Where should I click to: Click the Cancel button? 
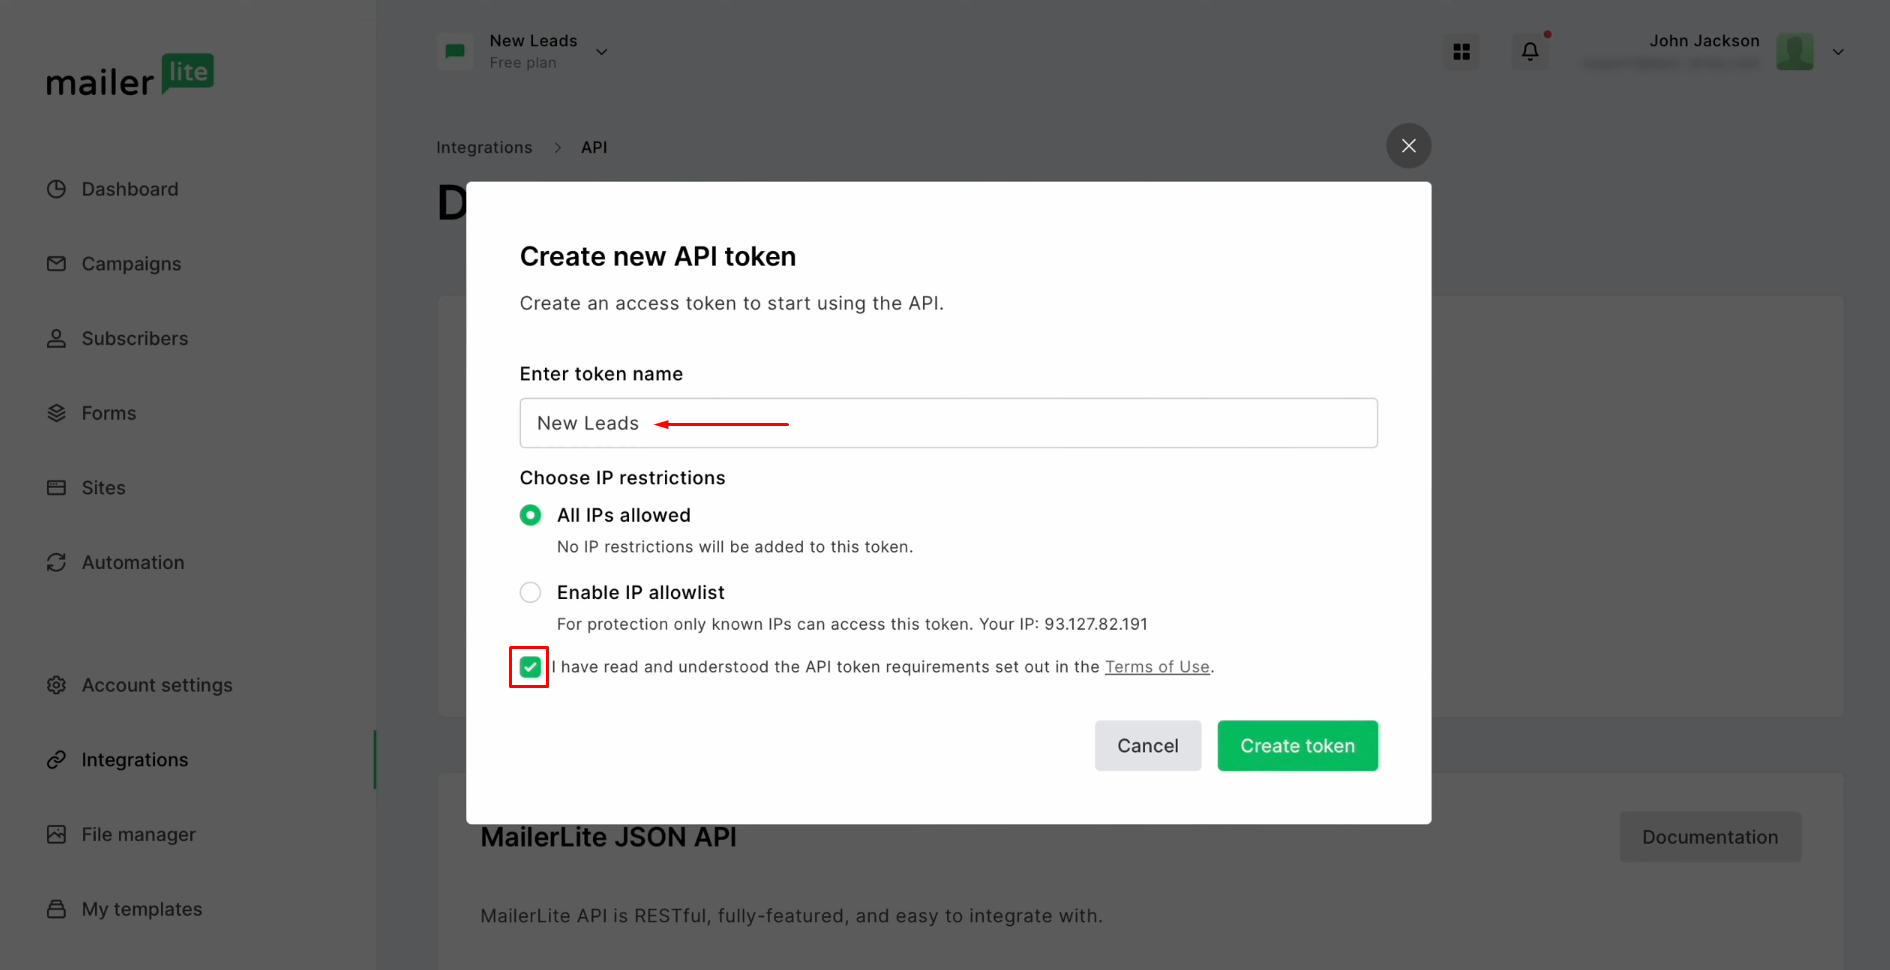pyautogui.click(x=1148, y=746)
